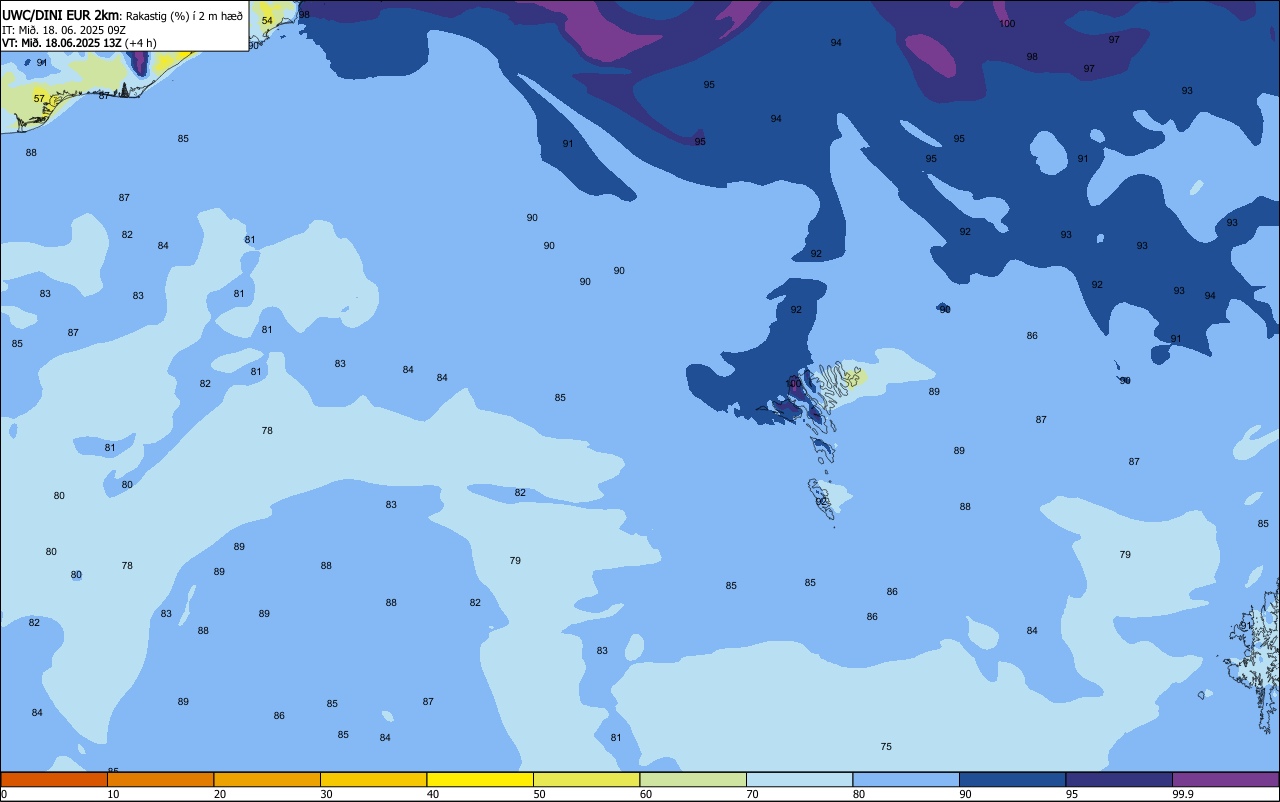Click the legend tick label '20'
Screen dimensions: 1280x802
[x=220, y=794]
